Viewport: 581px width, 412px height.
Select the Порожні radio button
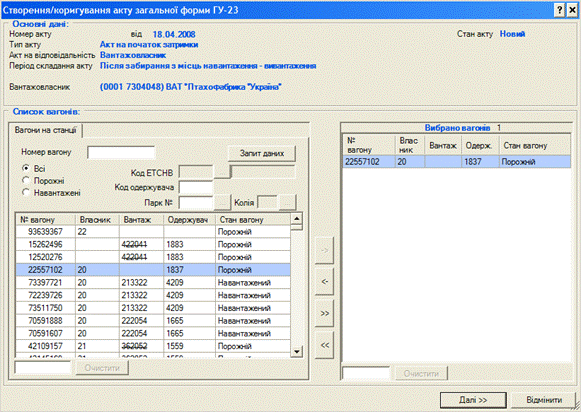point(26,180)
